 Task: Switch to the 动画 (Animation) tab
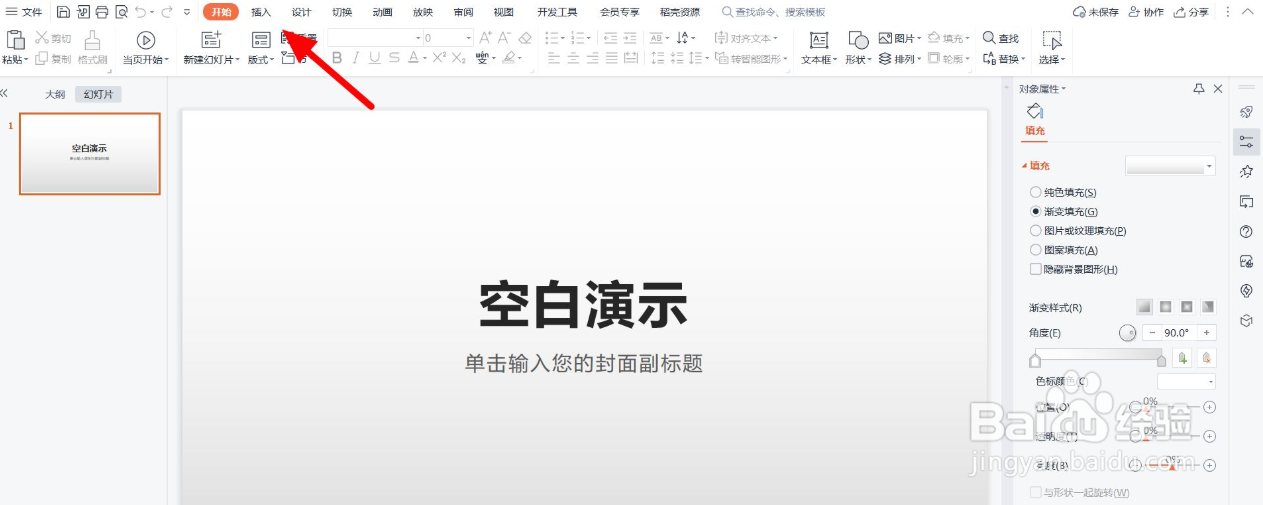pyautogui.click(x=382, y=12)
